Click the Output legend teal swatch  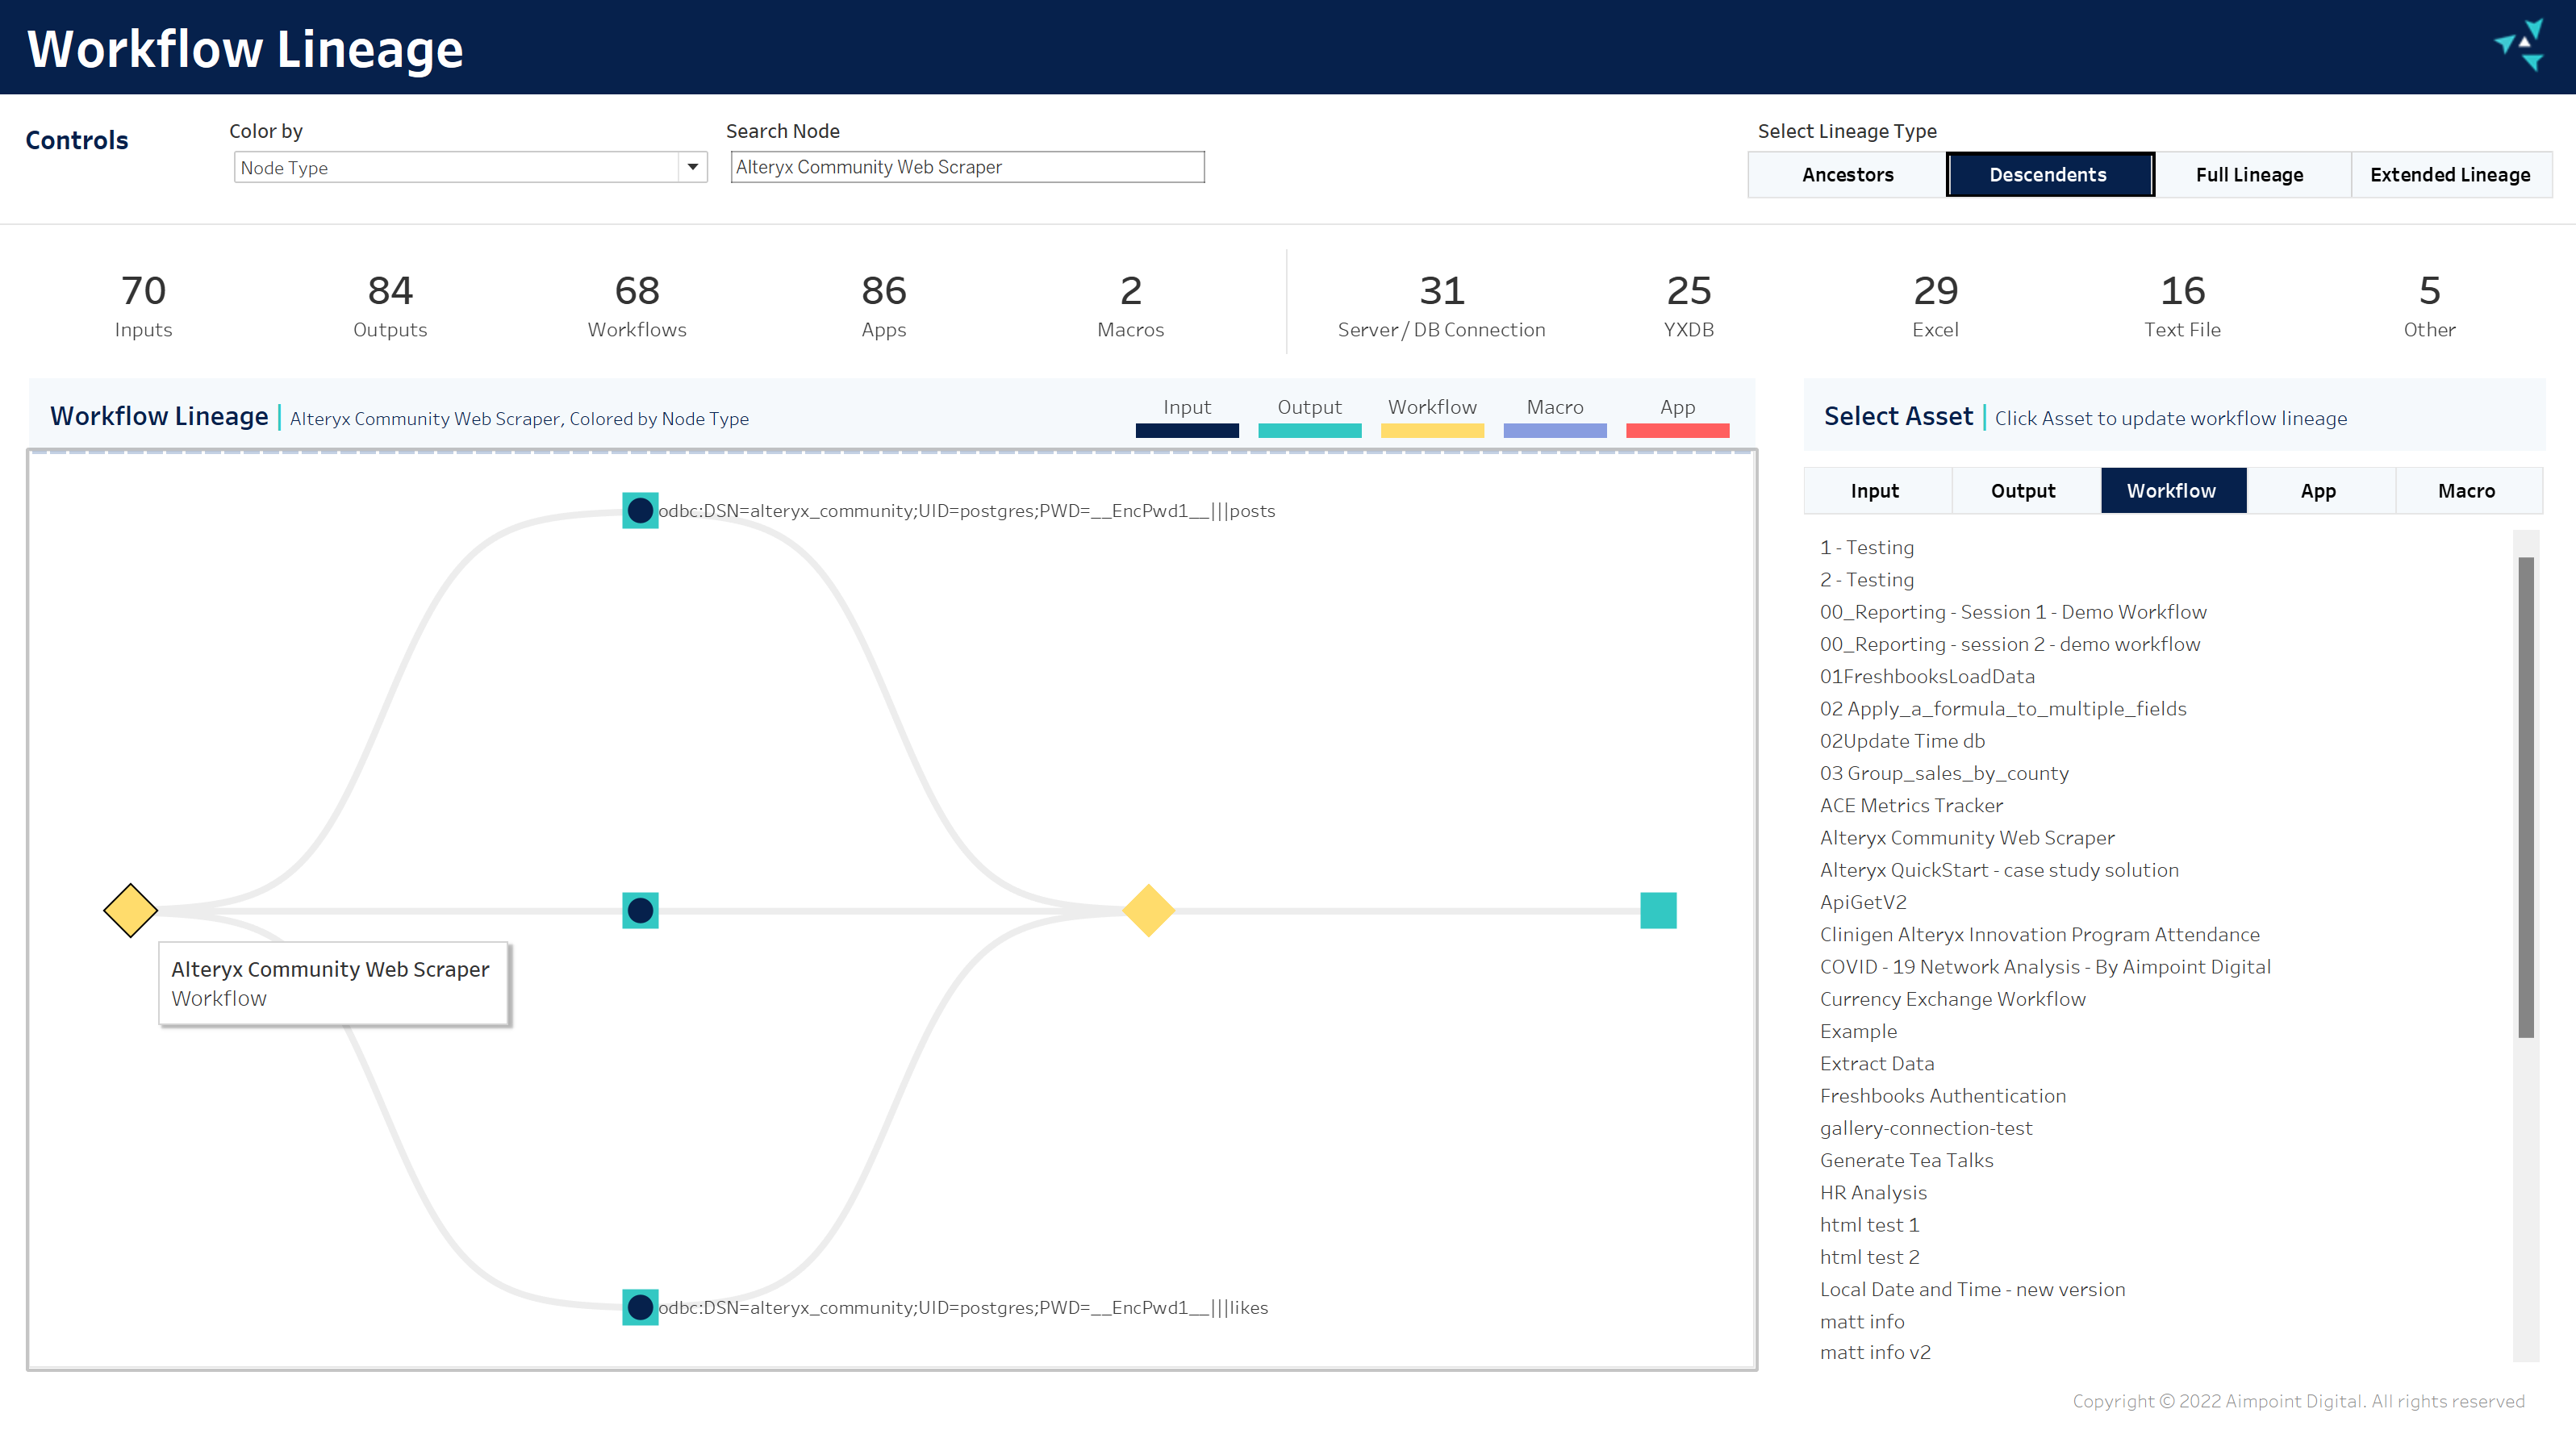(x=1309, y=431)
